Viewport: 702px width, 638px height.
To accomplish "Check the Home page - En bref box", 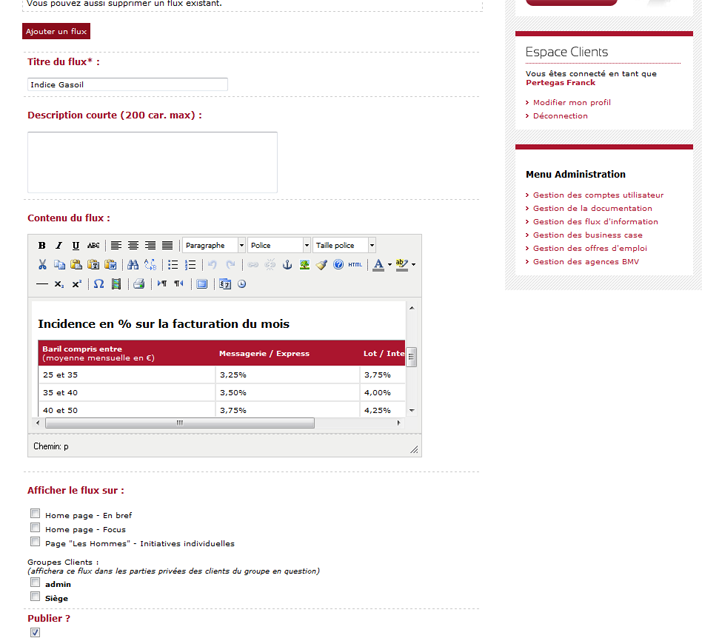I will coord(35,514).
